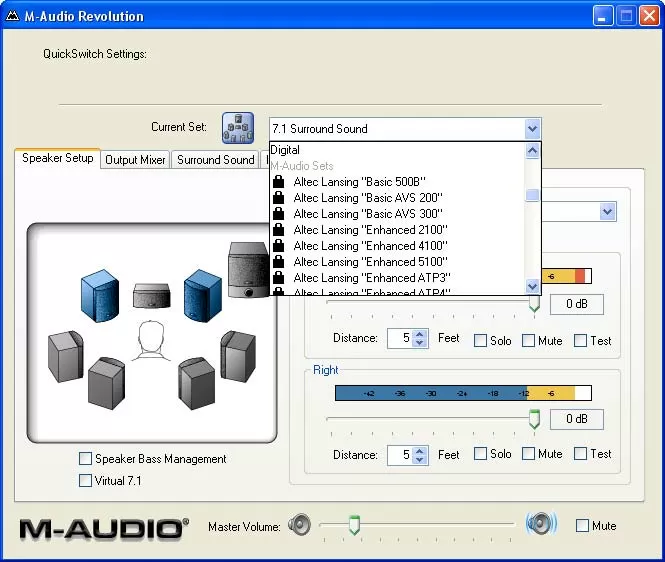Click the Right channel Distance value field
This screenshot has width=665, height=562.
tap(400, 455)
